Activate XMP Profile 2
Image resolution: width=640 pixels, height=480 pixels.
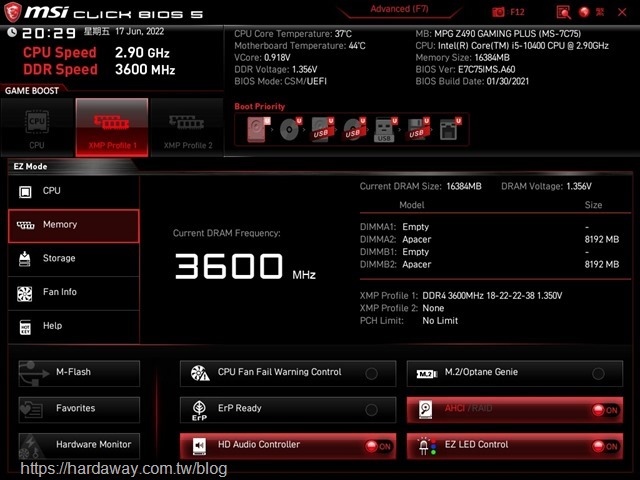(187, 127)
